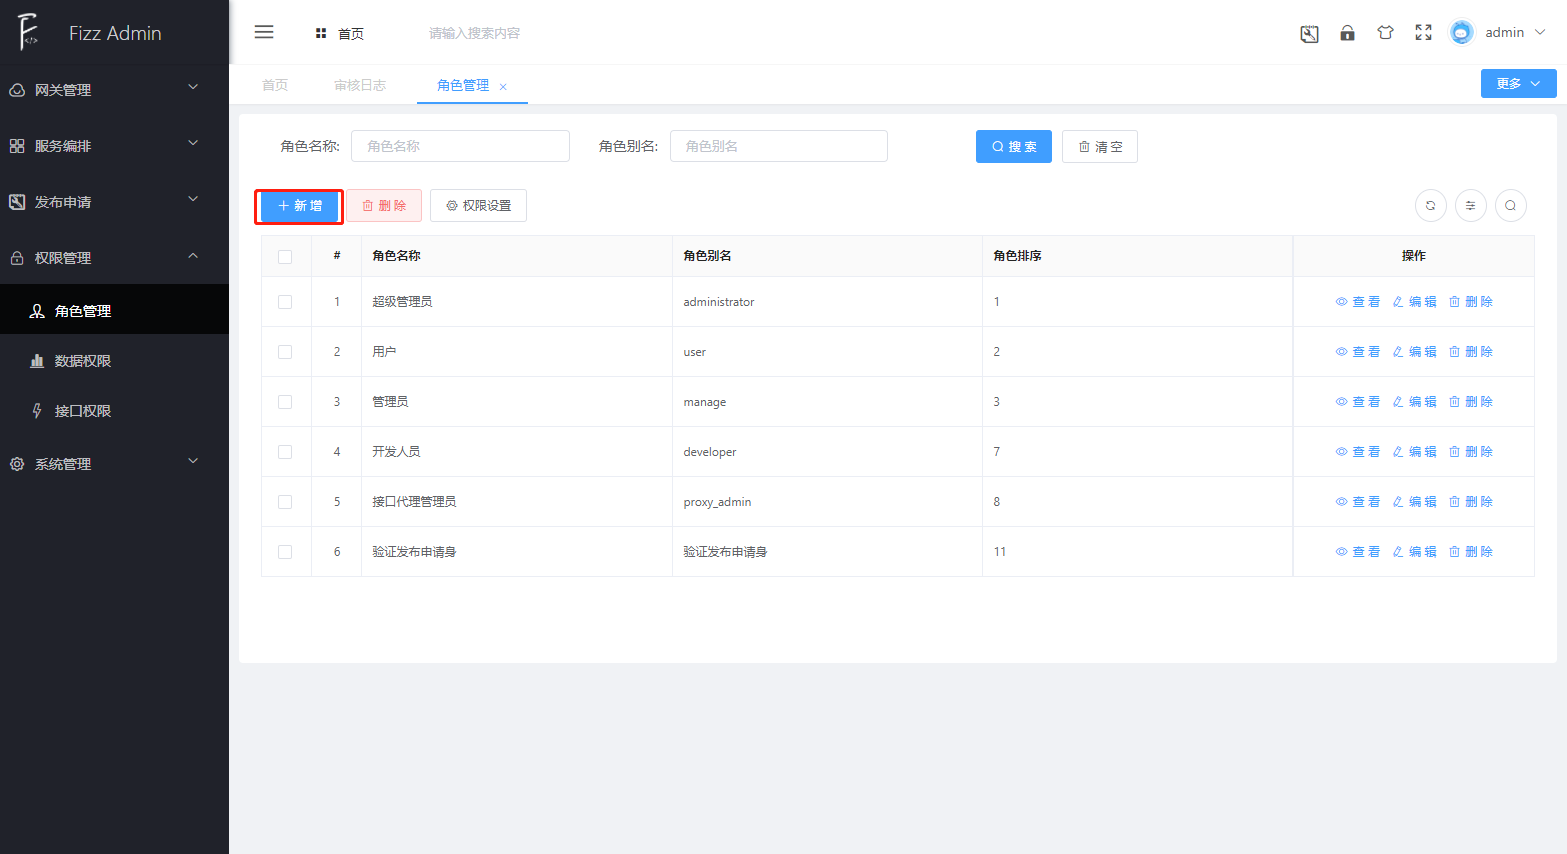Lock the screen with lock icon
The image size is (1567, 854).
point(1347,33)
